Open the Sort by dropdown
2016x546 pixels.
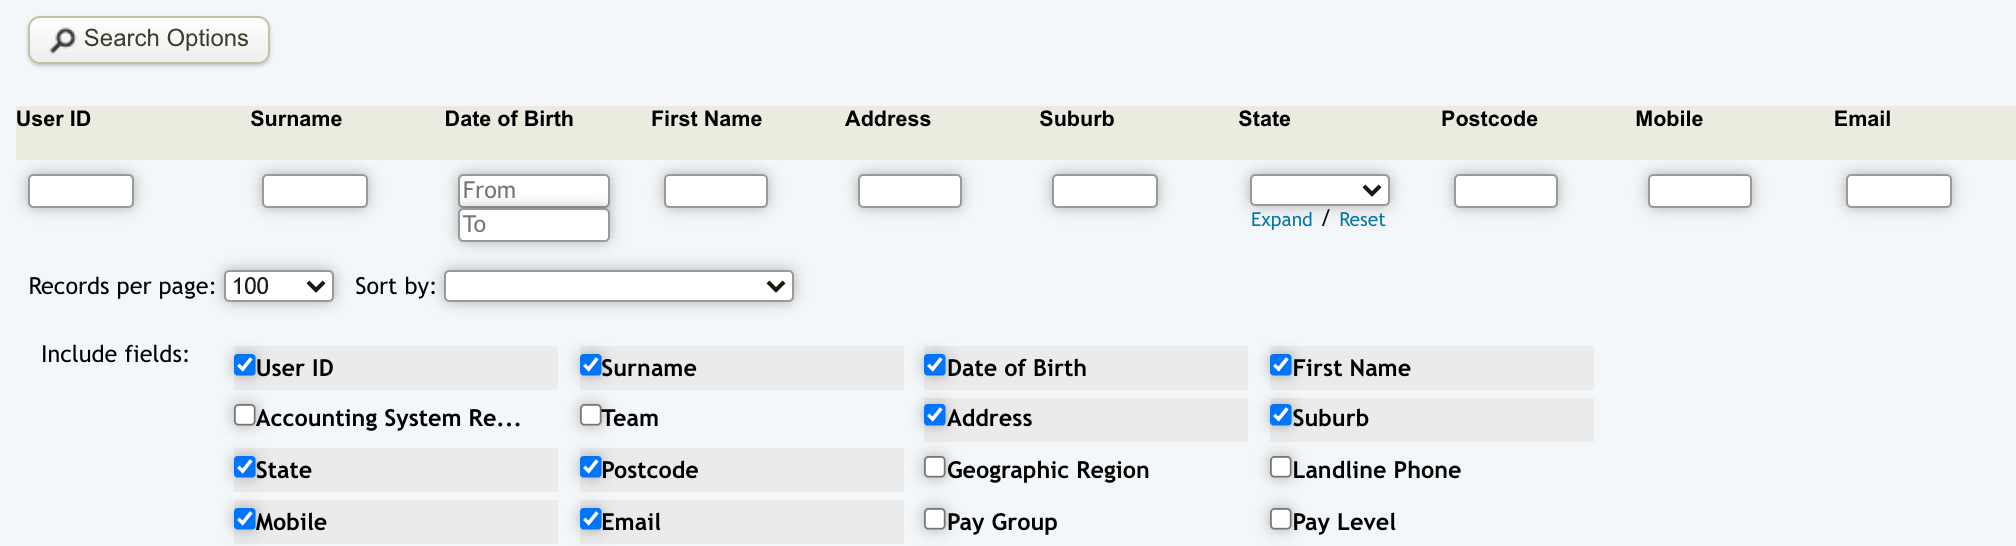coord(618,287)
